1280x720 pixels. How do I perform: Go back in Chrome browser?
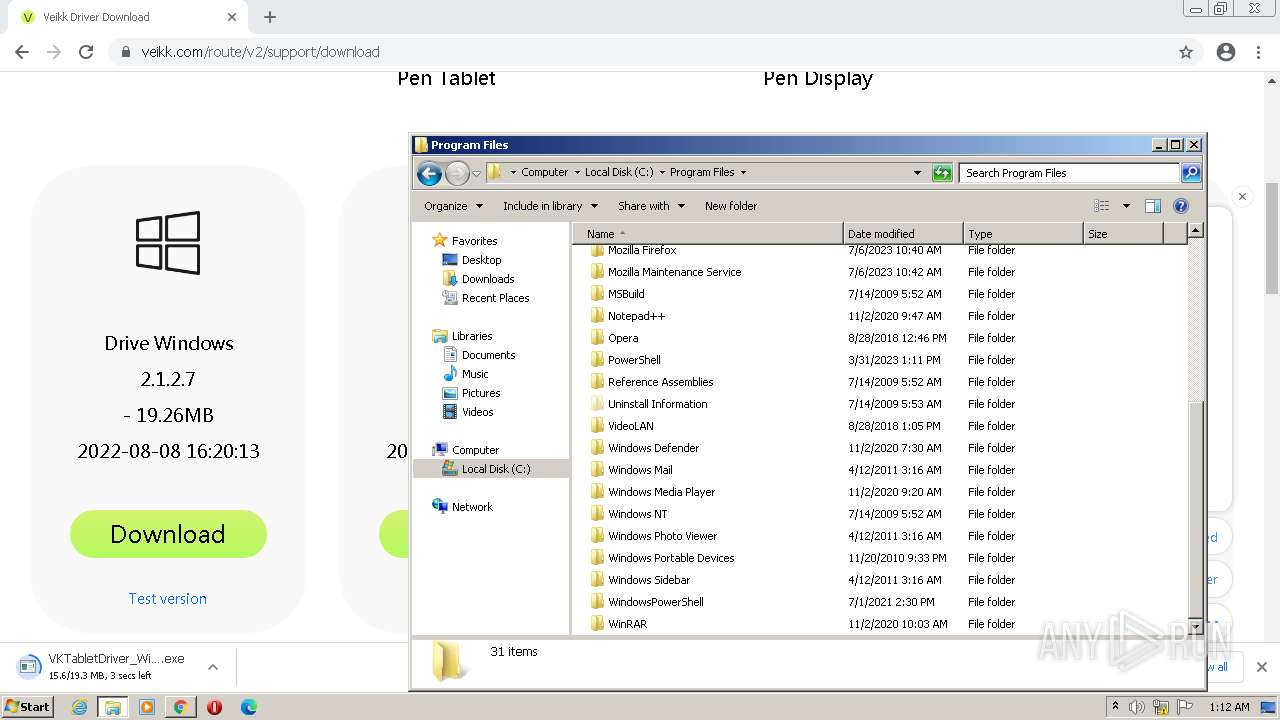pyautogui.click(x=22, y=52)
